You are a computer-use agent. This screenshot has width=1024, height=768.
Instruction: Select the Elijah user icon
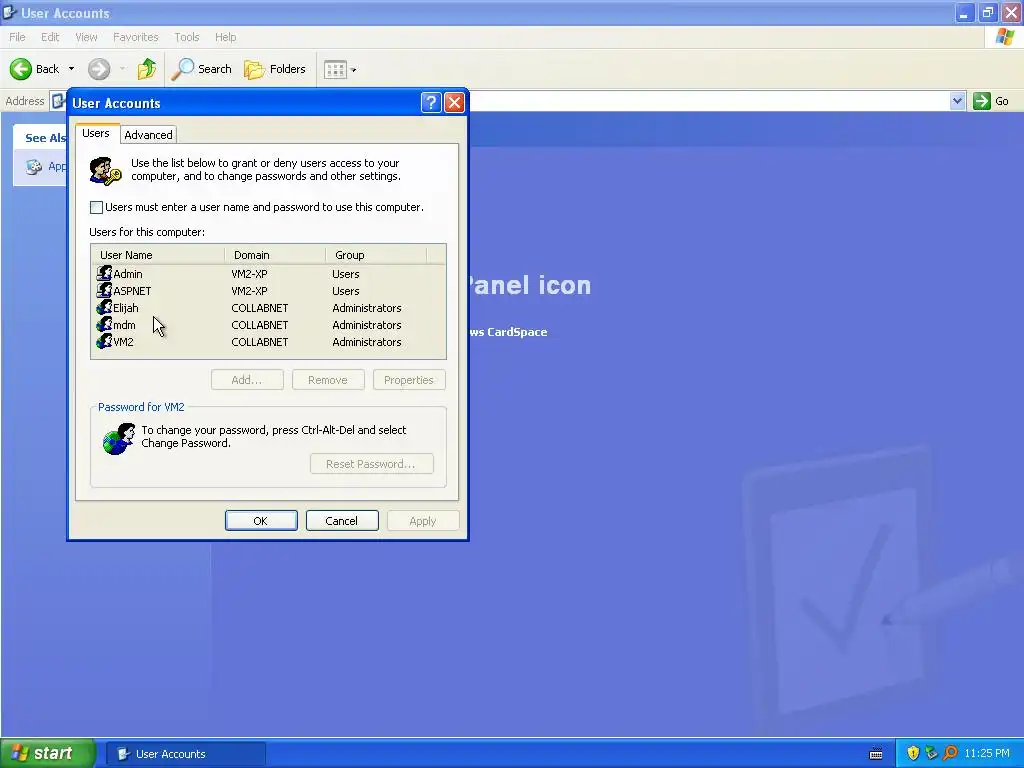104,307
